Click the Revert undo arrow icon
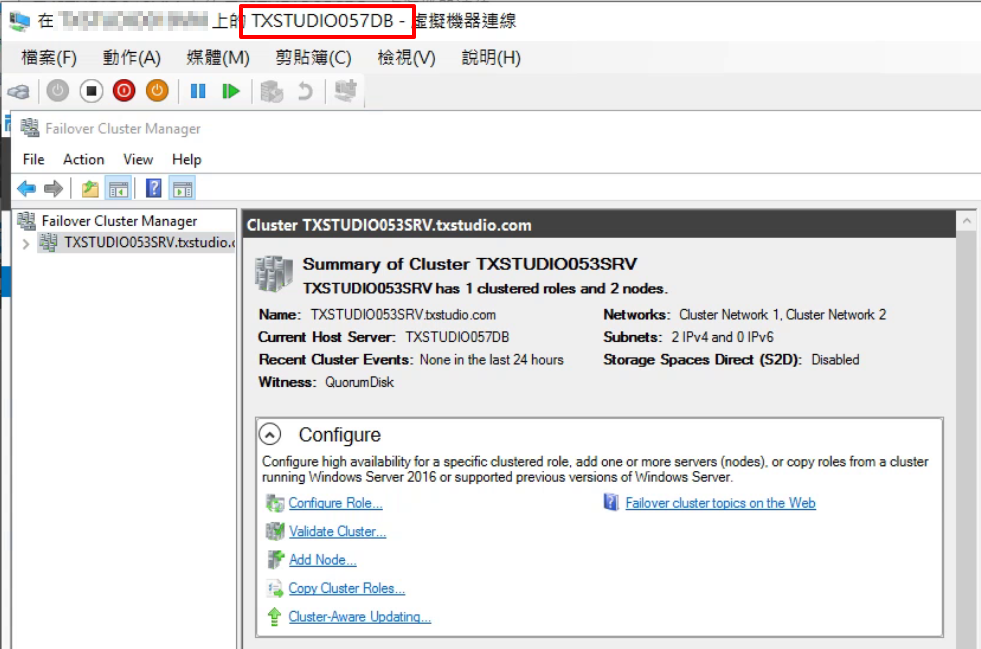The image size is (981, 649). click(305, 91)
